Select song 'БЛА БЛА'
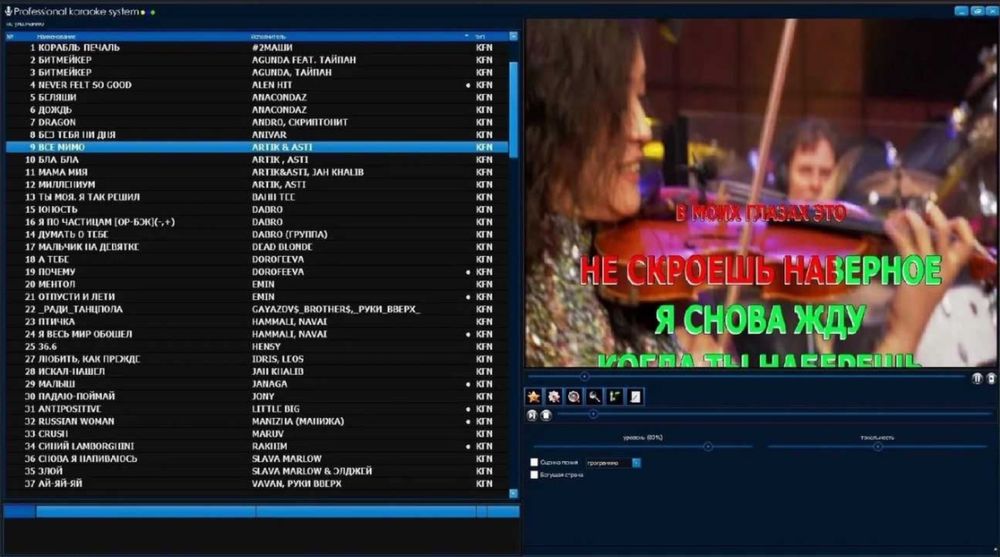The width and height of the screenshot is (1000, 557). click(x=59, y=160)
